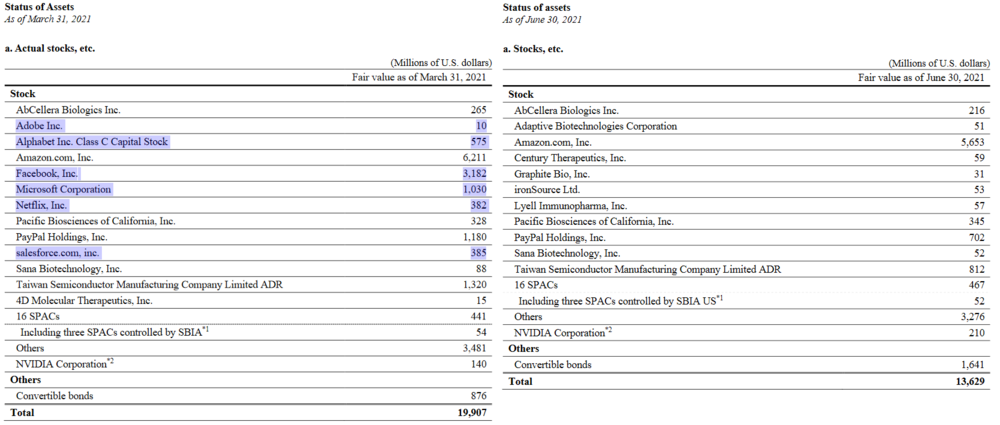Select Adaptive Biotechnologies Corporation in June table
1000x425 pixels.
tap(595, 126)
